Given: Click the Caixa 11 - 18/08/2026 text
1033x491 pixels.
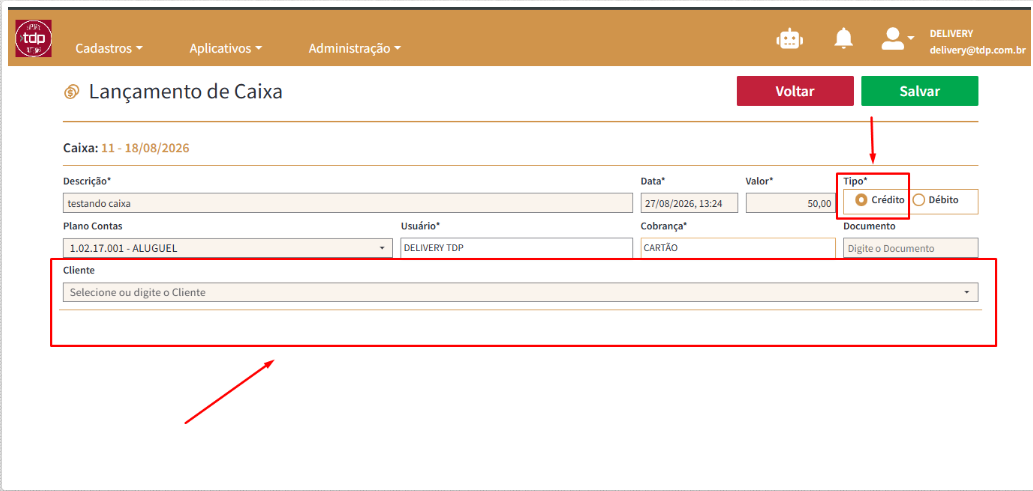Looking at the screenshot, I should coord(126,148).
